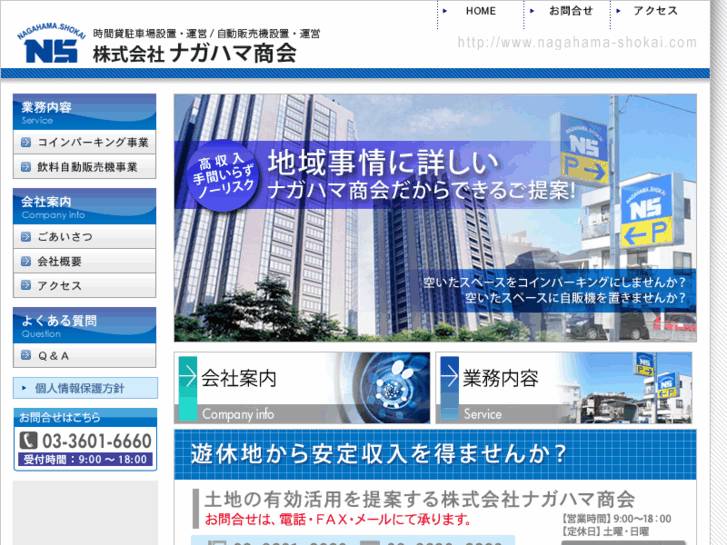Open ごあいさつ in the sidebar
Image resolution: width=727 pixels, height=545 pixels.
(x=84, y=237)
